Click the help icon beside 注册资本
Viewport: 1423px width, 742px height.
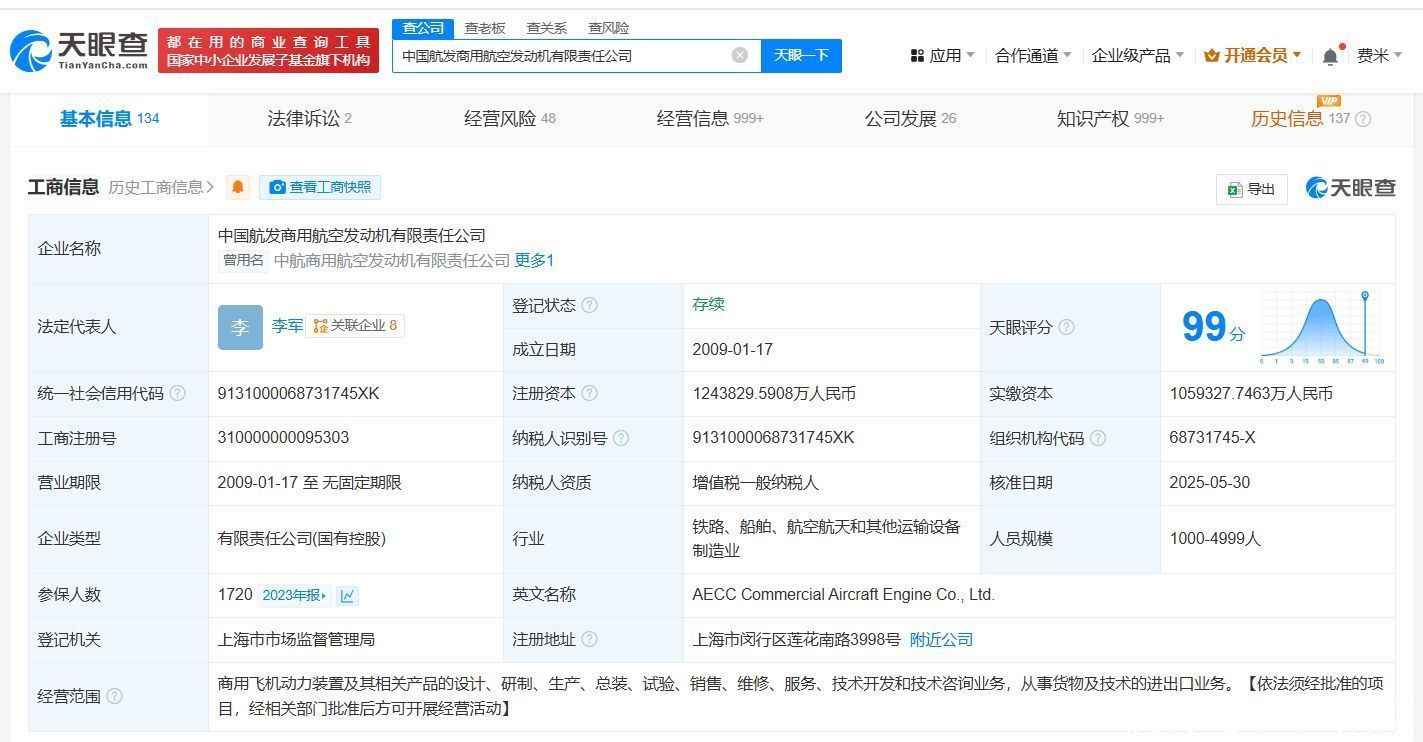click(589, 393)
